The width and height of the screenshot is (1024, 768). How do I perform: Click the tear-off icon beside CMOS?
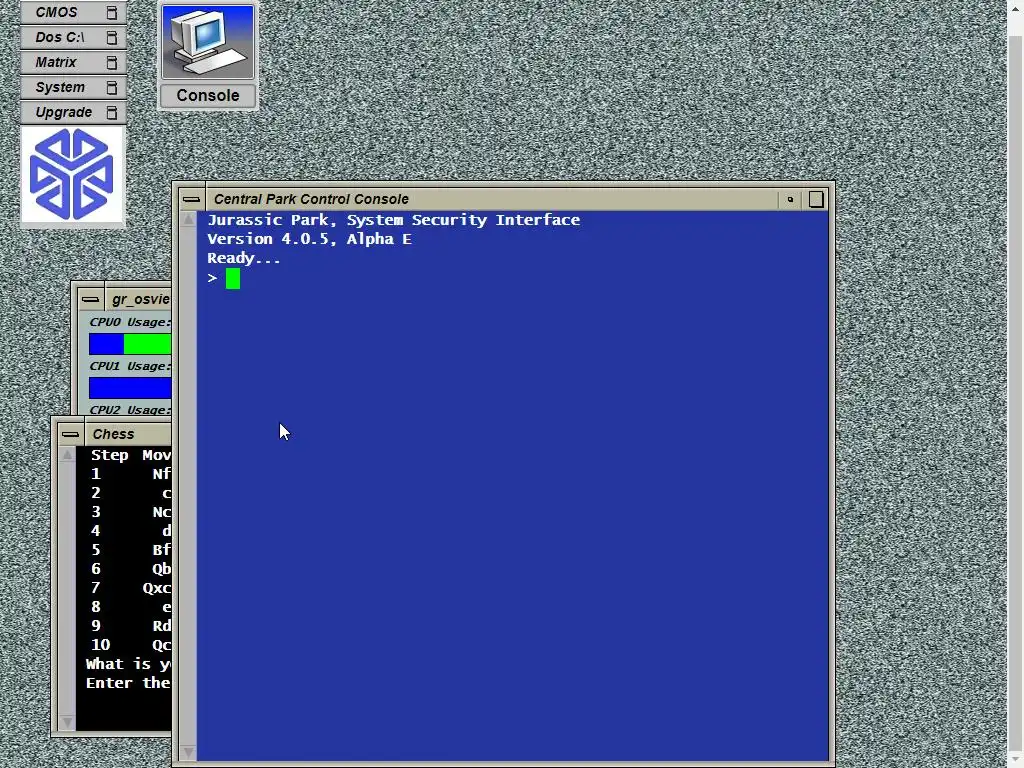(x=112, y=12)
